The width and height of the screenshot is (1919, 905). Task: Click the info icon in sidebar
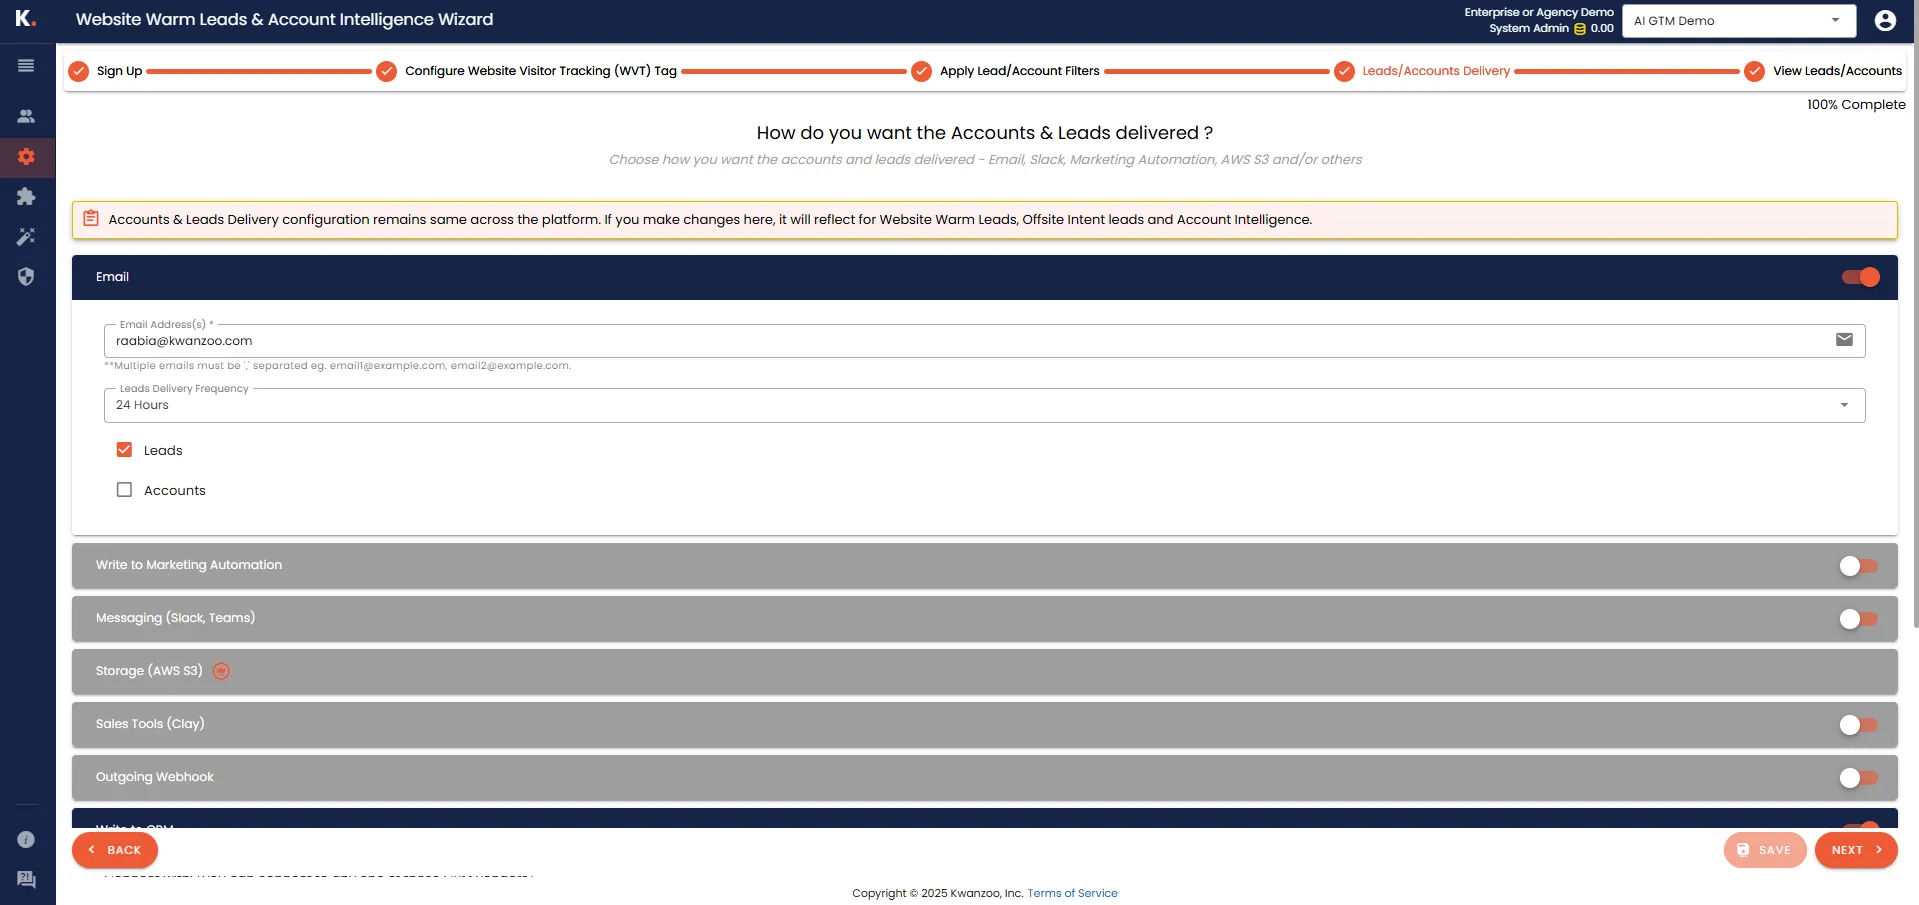tap(26, 840)
